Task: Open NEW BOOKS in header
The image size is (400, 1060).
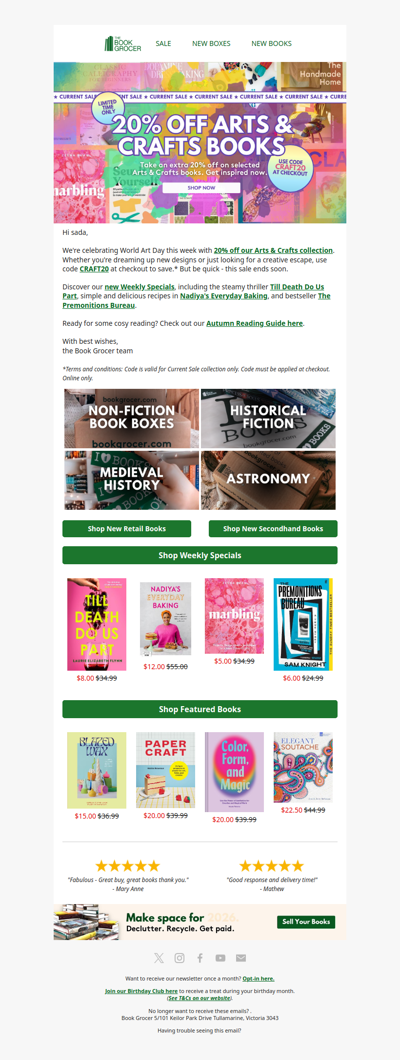Action: pos(272,43)
